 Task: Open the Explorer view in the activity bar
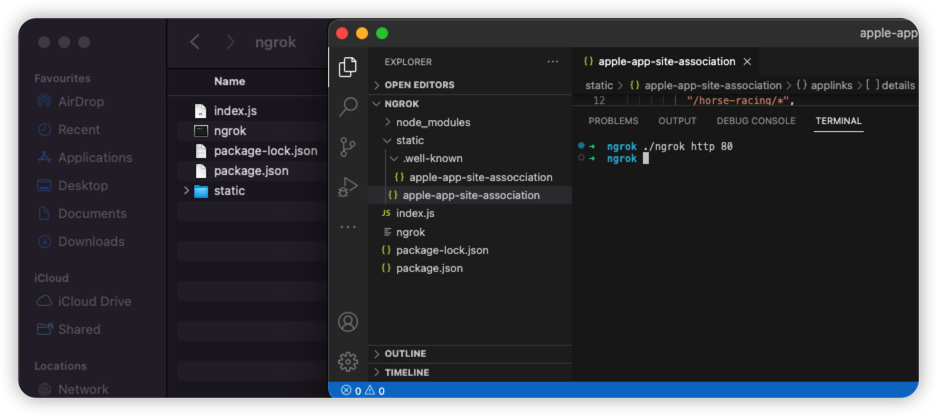pos(348,67)
